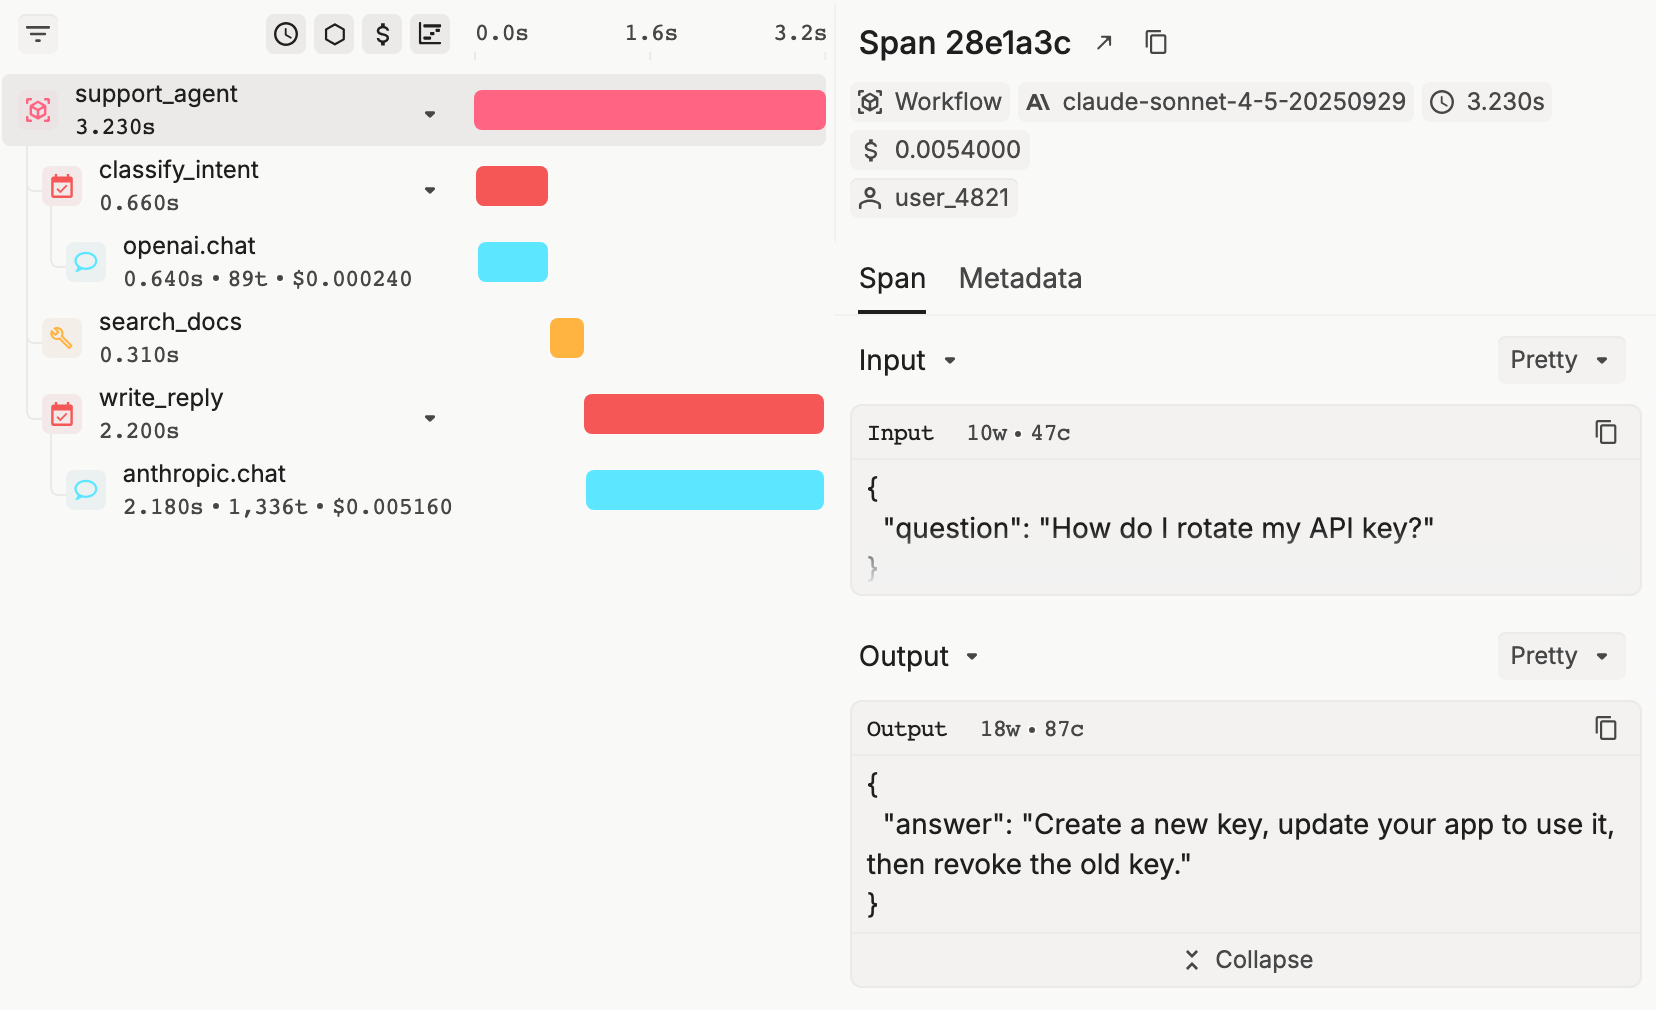This screenshot has width=1656, height=1010.
Task: Copy the span ID next to title
Action: coord(1156,42)
